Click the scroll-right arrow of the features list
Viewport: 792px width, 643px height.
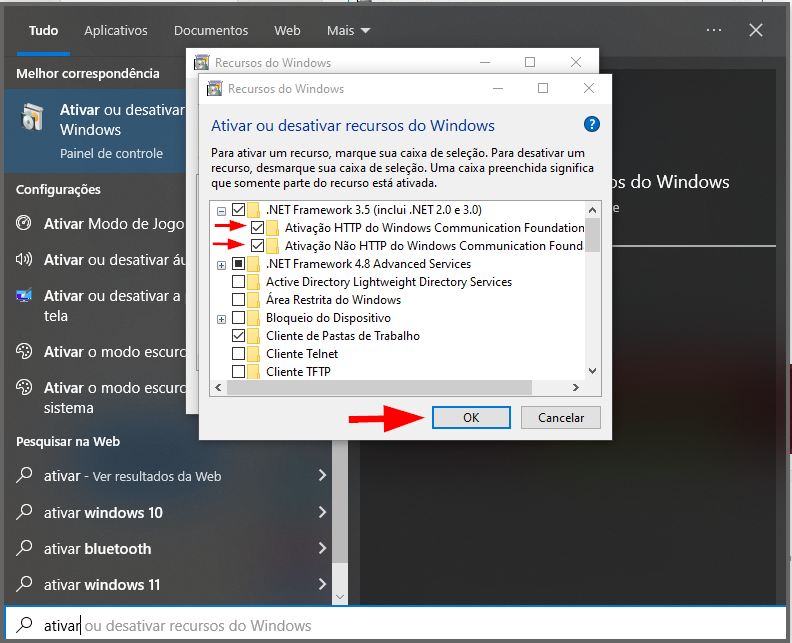click(575, 388)
